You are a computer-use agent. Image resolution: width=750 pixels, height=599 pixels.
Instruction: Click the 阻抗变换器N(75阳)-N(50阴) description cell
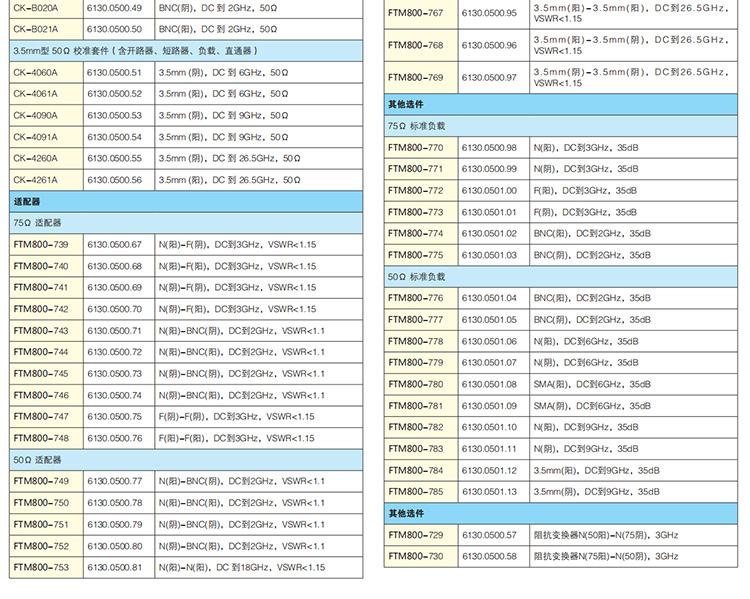pos(606,556)
